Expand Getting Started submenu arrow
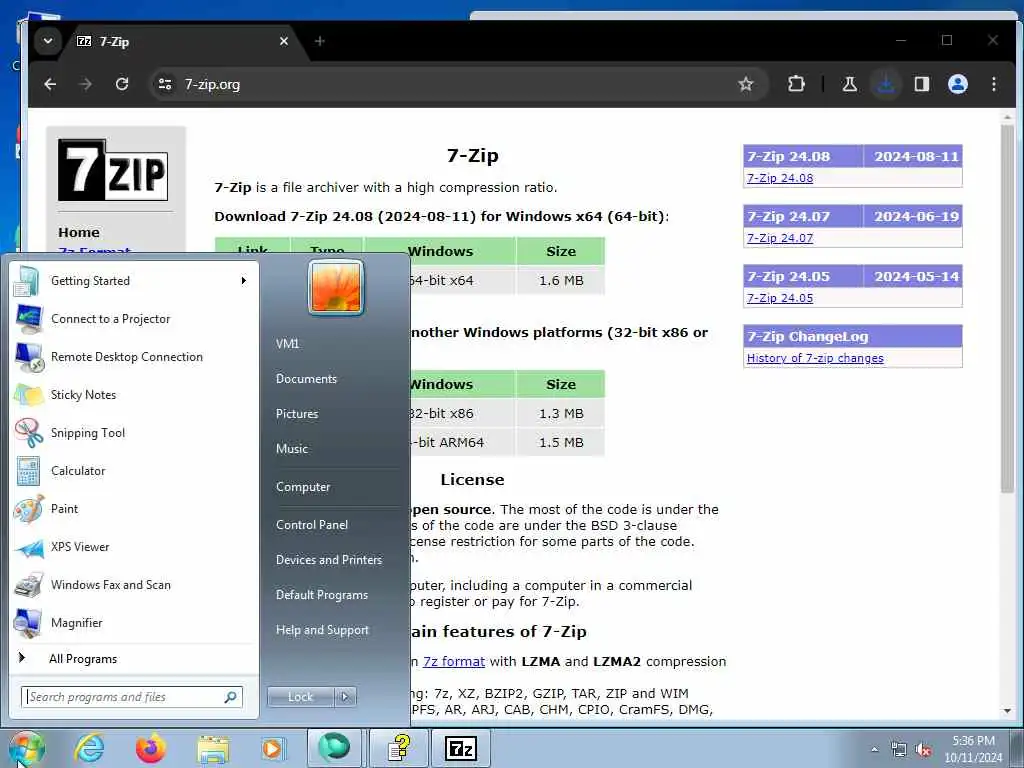 [244, 281]
